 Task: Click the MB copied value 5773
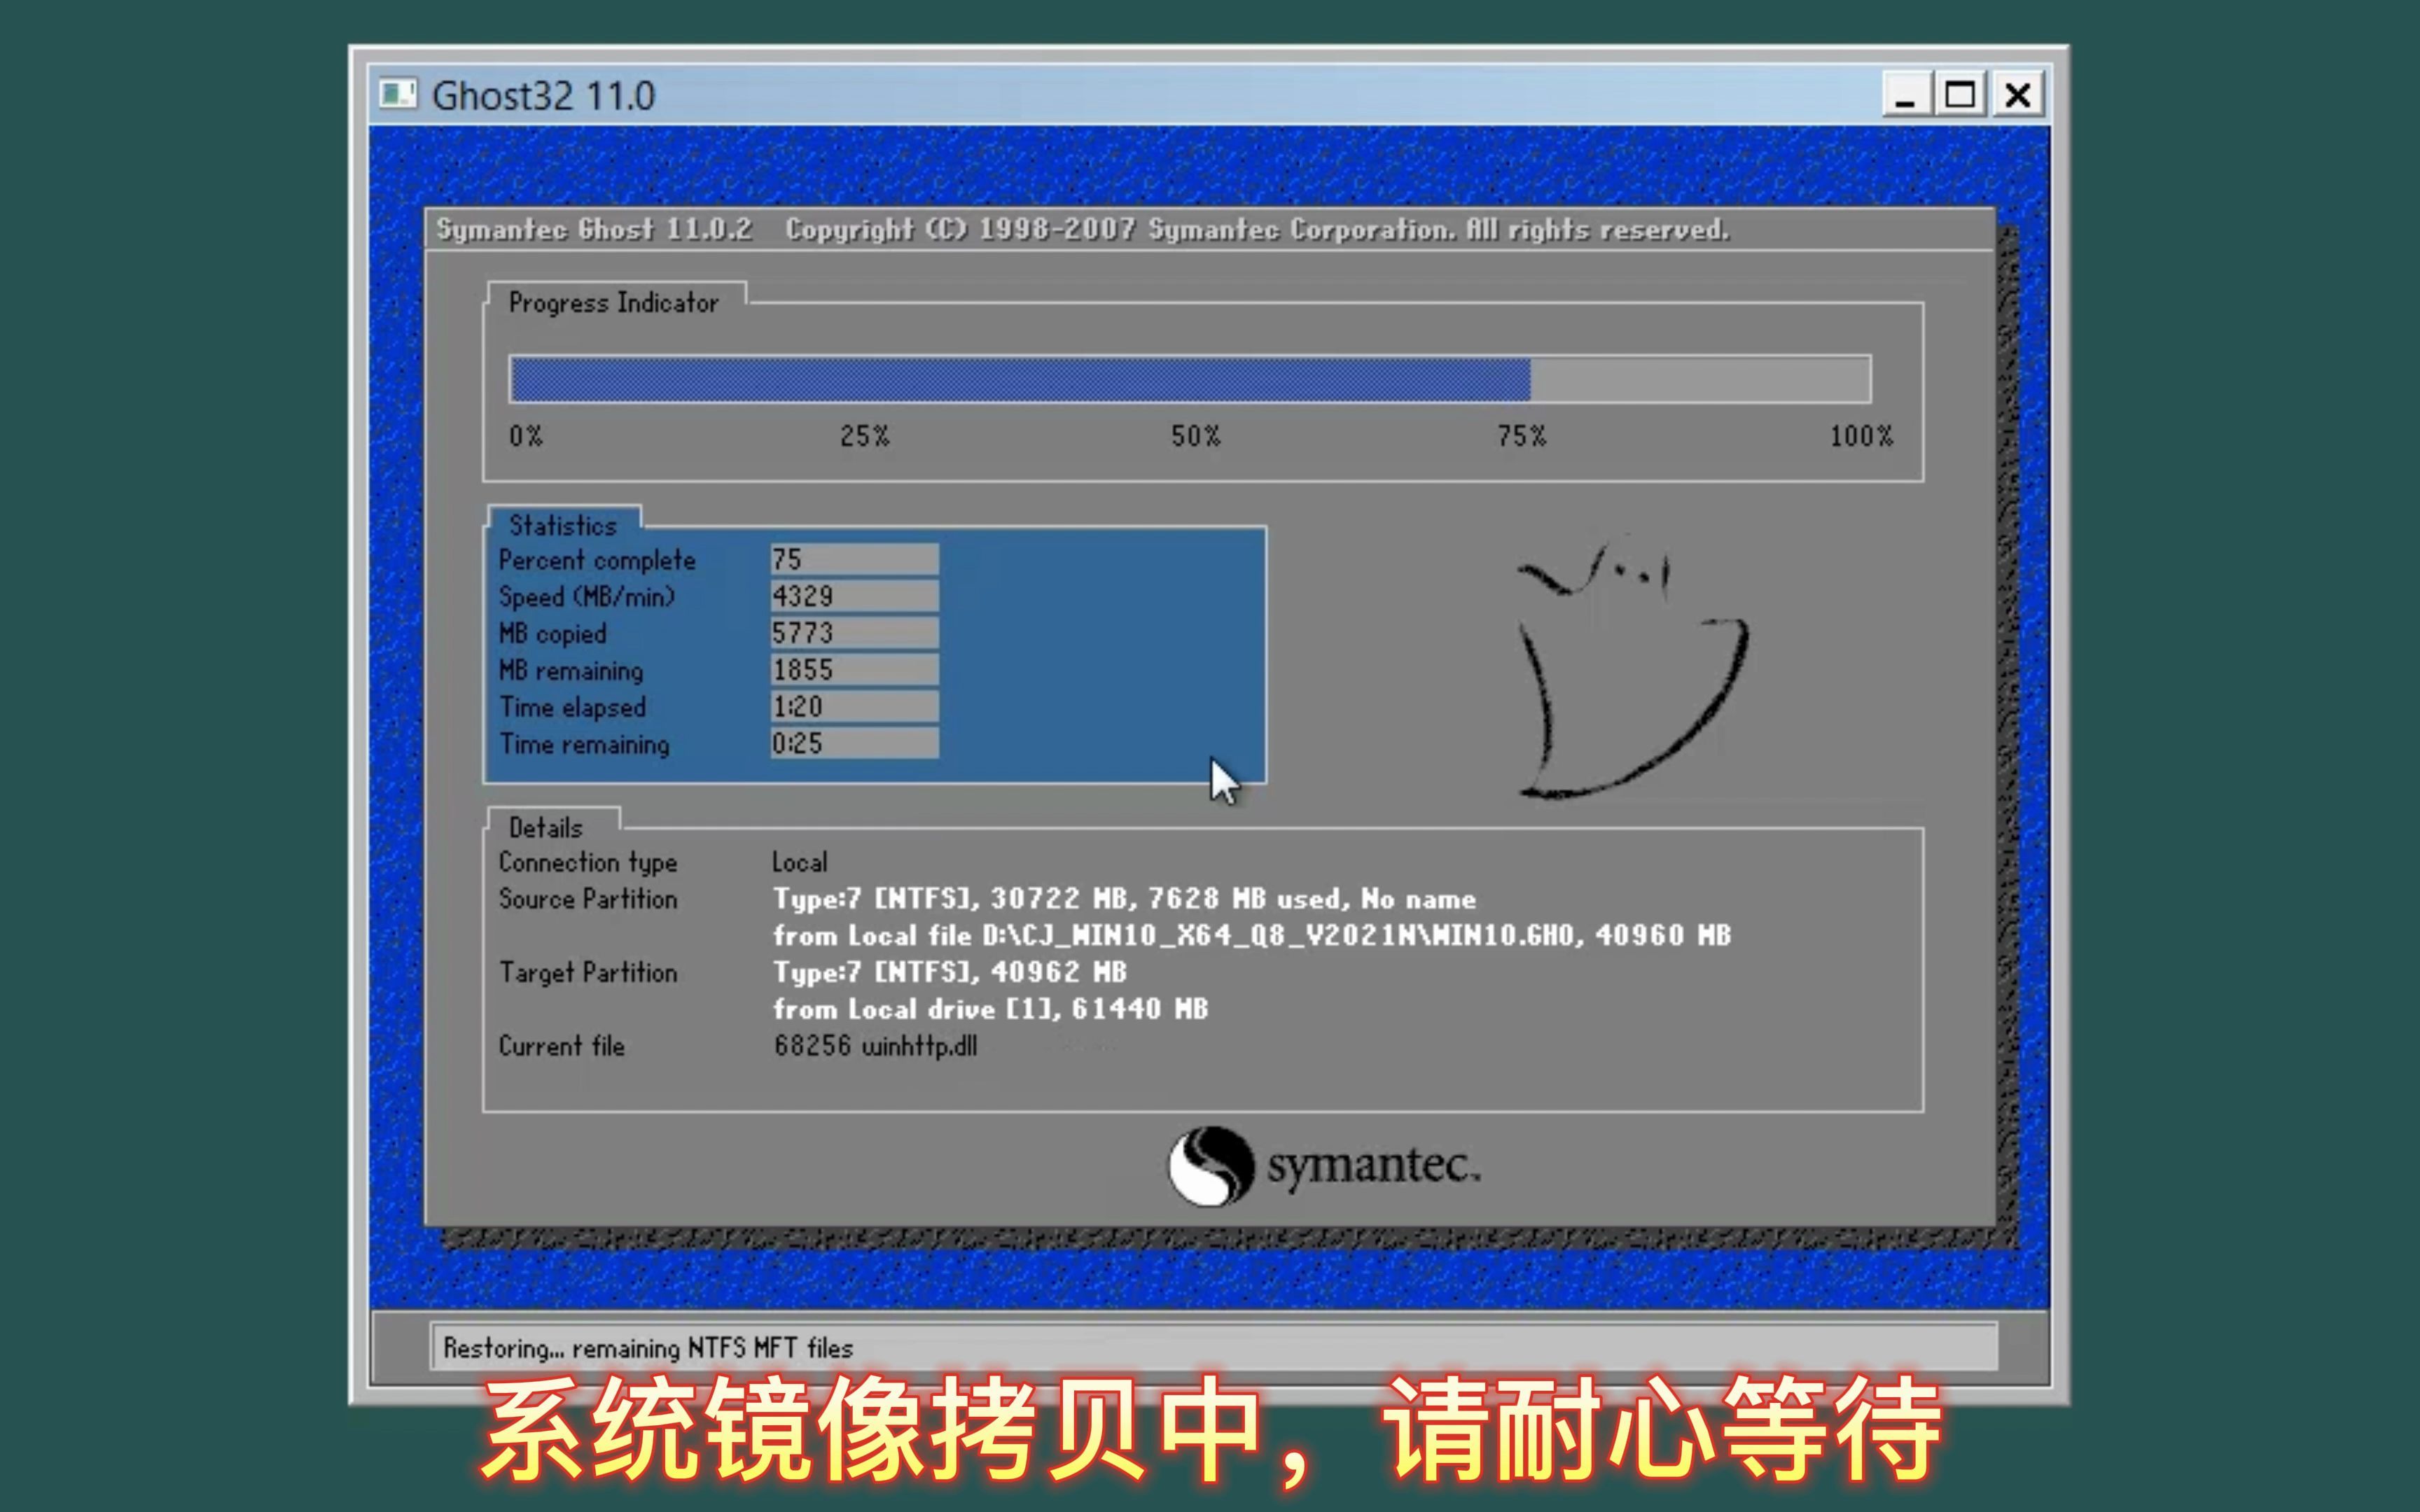854,633
